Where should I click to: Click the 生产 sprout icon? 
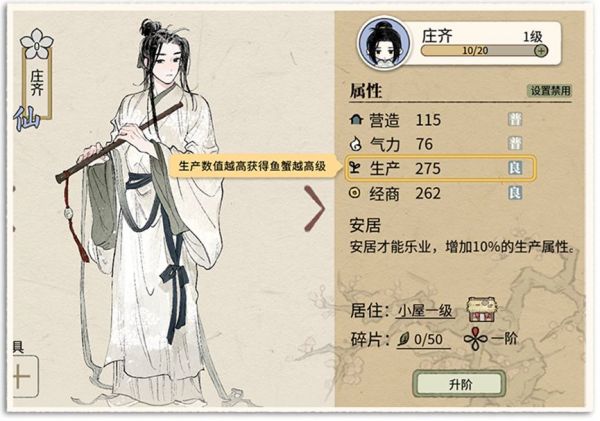[355, 168]
